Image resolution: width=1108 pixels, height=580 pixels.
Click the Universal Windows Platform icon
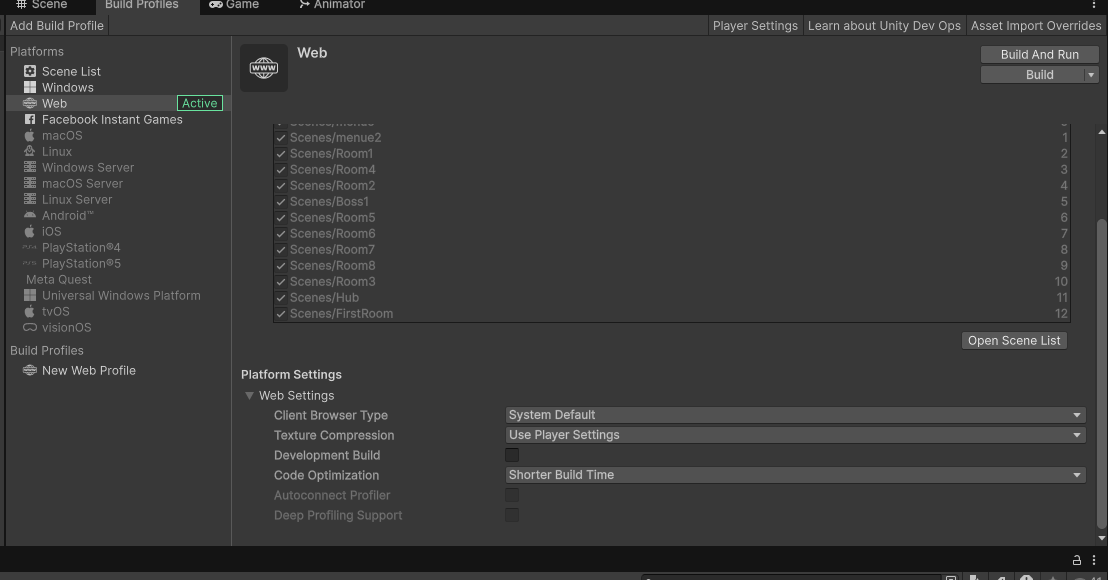click(x=30, y=295)
